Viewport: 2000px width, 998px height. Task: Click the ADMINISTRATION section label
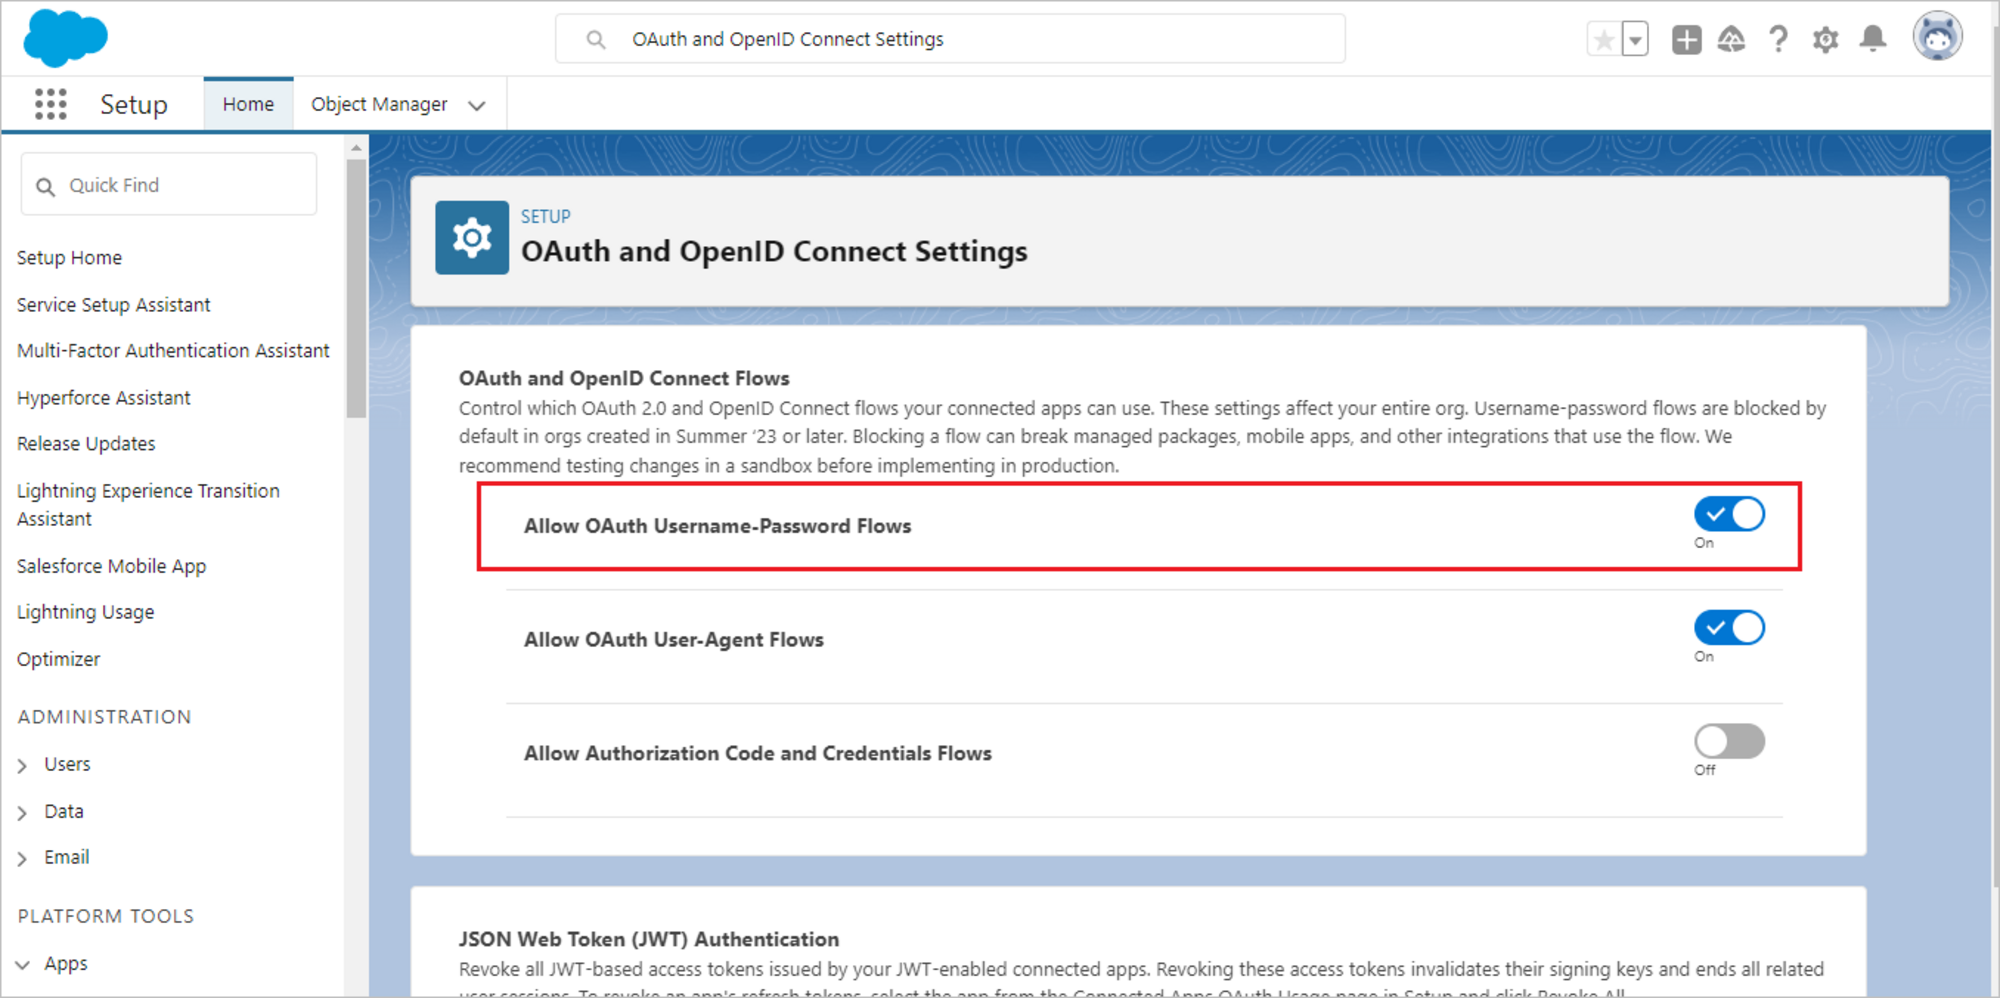click(104, 717)
